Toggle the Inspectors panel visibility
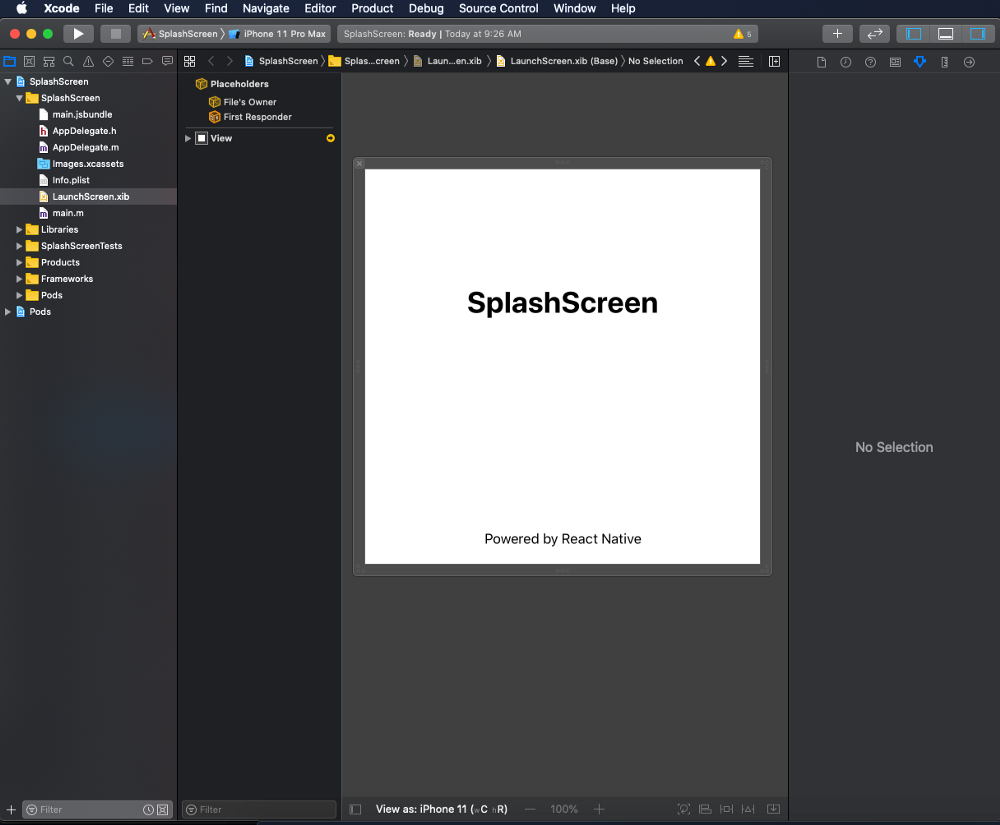This screenshot has width=1000, height=825. (x=978, y=34)
